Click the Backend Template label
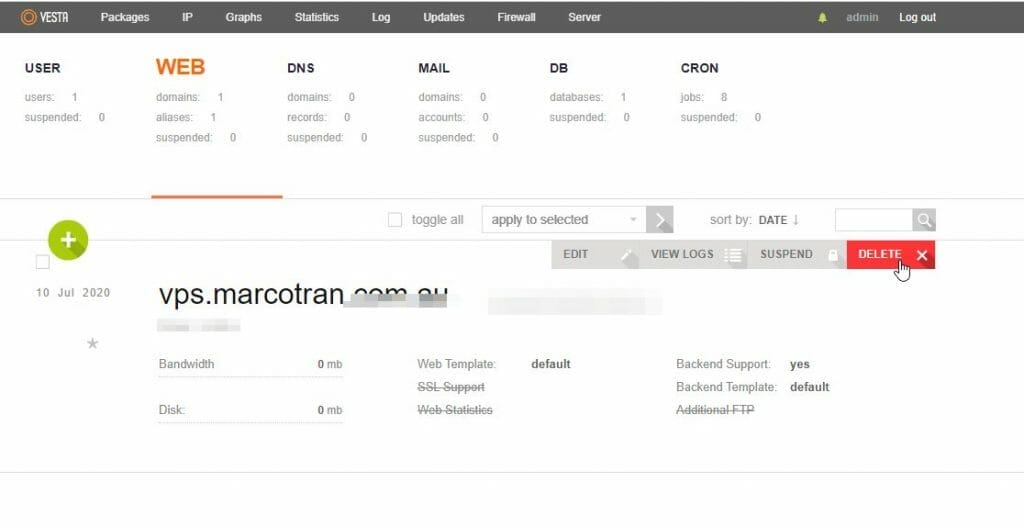Image resolution: width=1024 pixels, height=527 pixels. click(x=726, y=387)
